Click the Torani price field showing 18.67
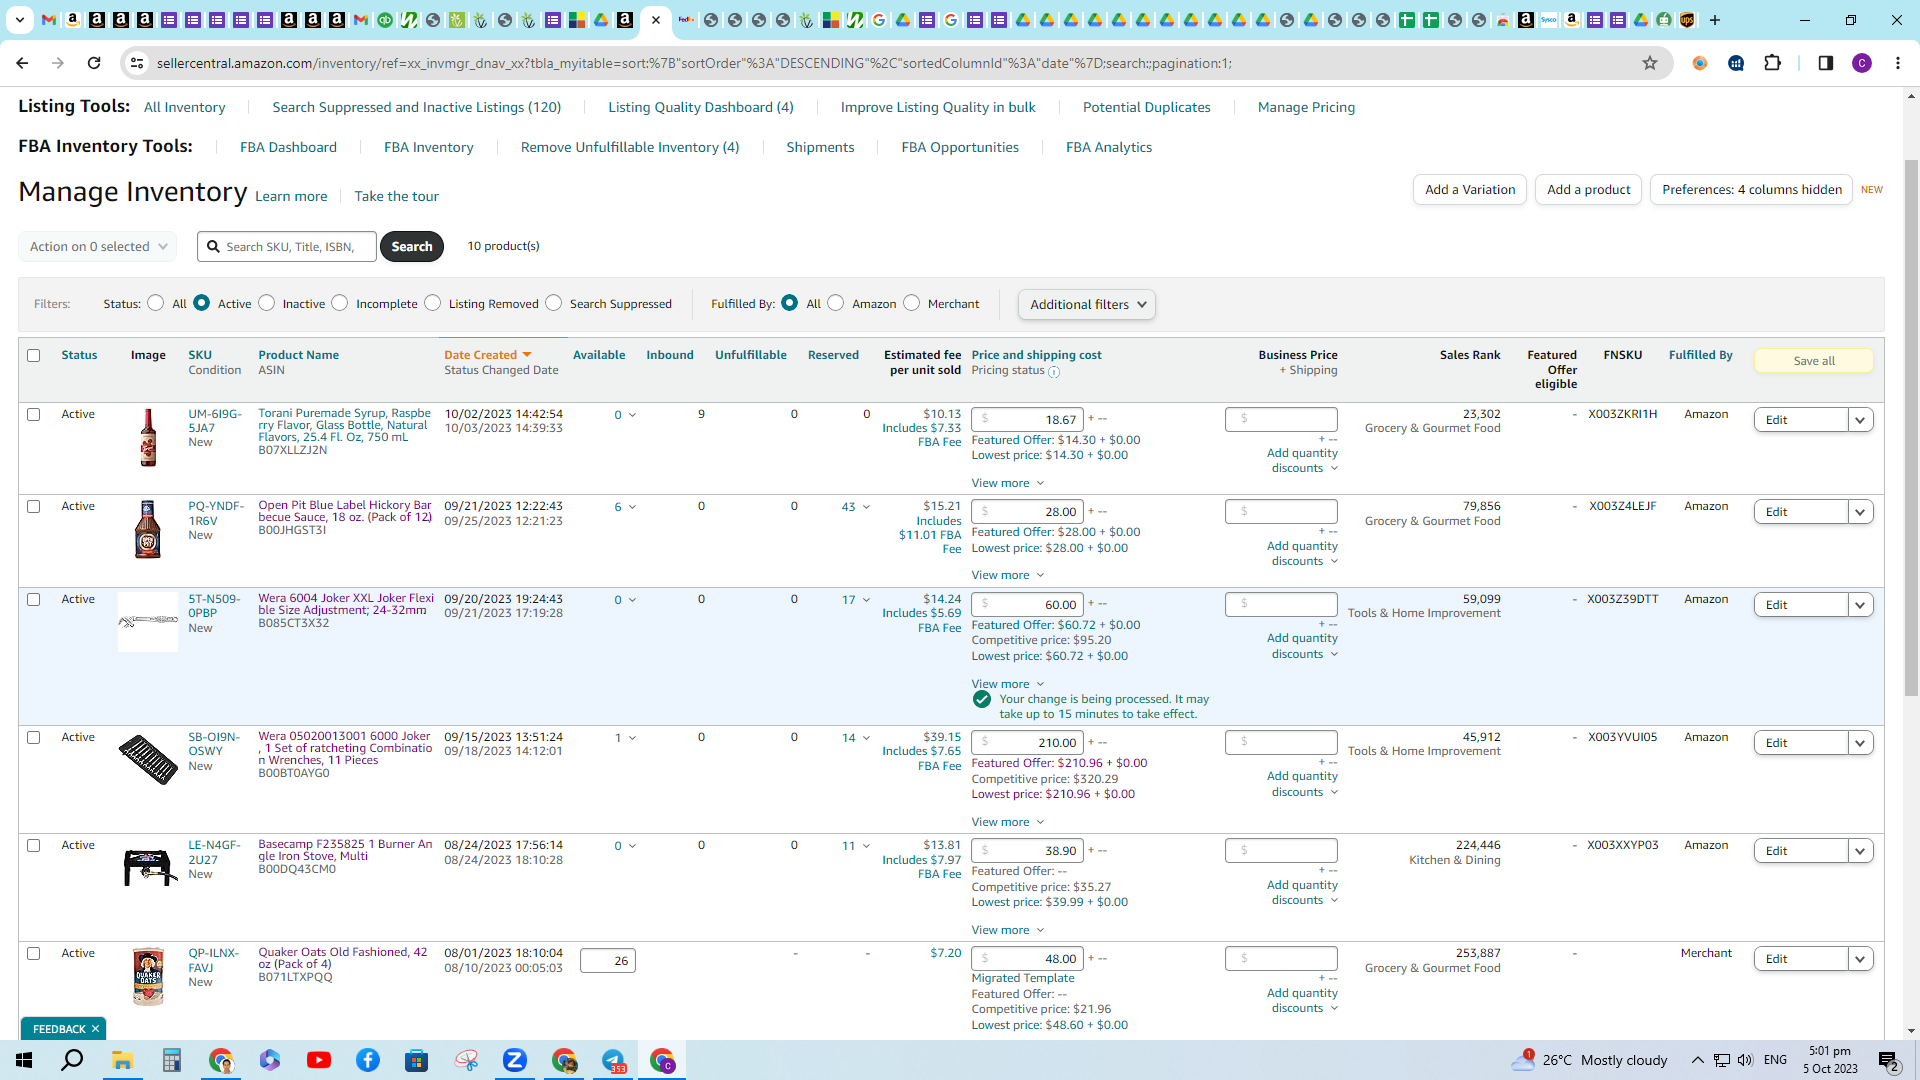This screenshot has width=1920, height=1080. 1028,420
